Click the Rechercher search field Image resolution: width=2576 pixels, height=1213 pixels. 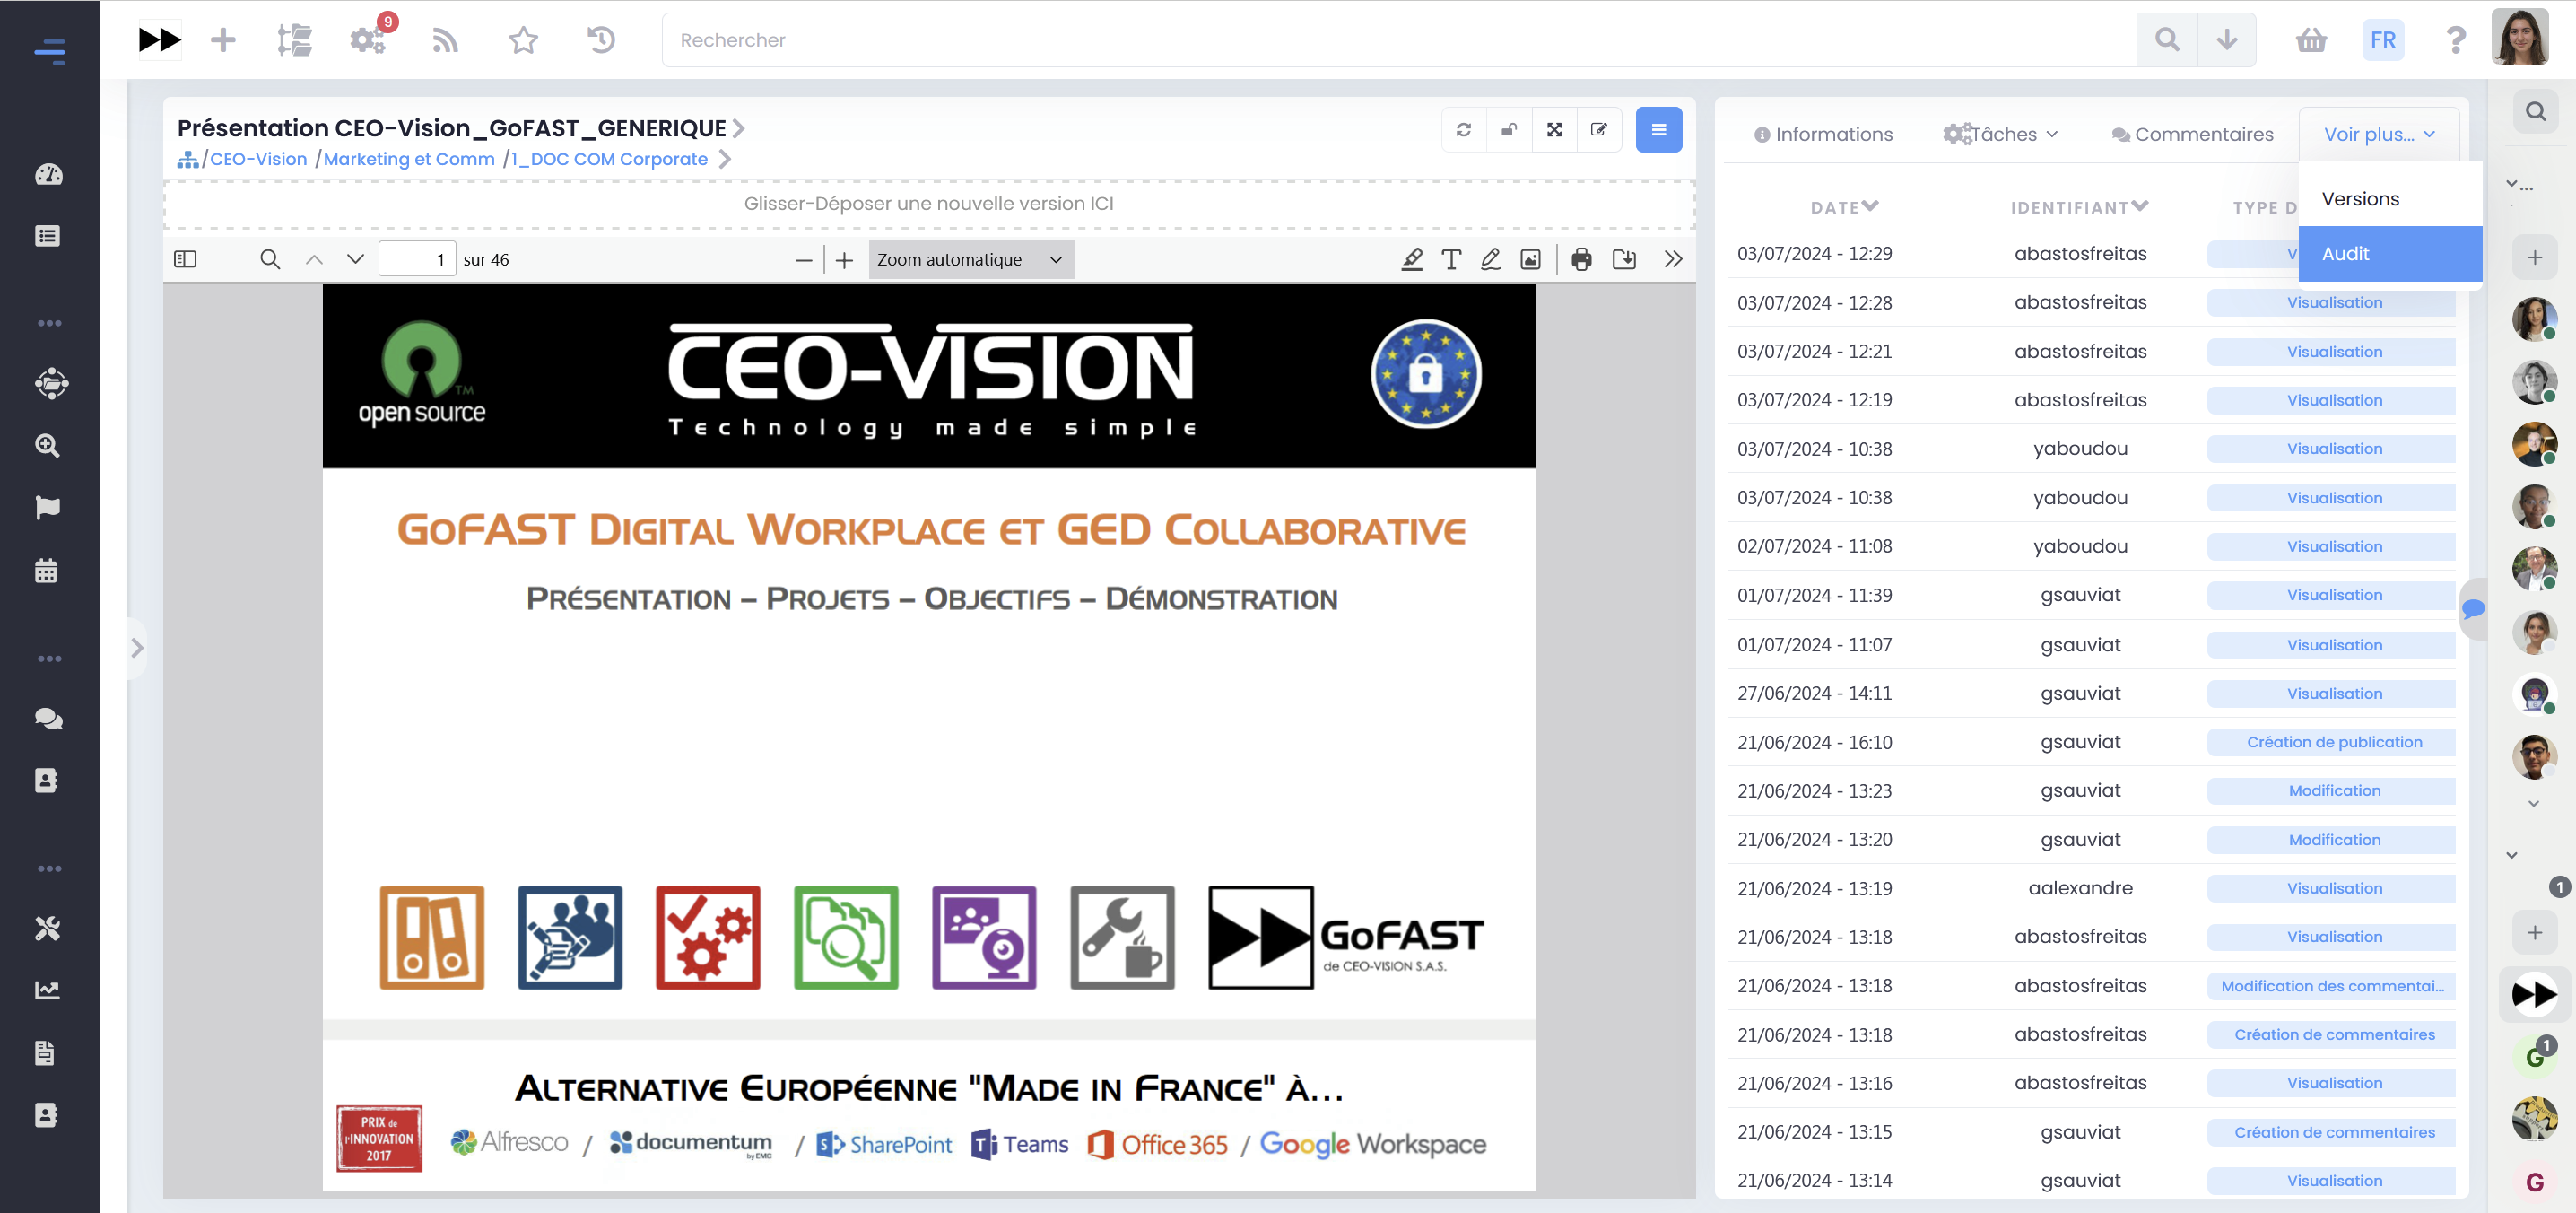point(1398,40)
